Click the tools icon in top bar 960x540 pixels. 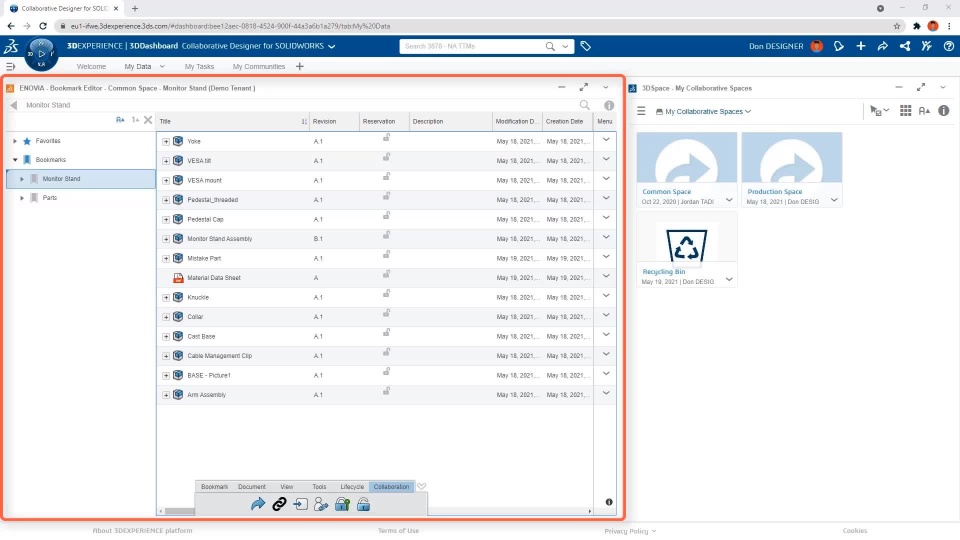click(926, 46)
